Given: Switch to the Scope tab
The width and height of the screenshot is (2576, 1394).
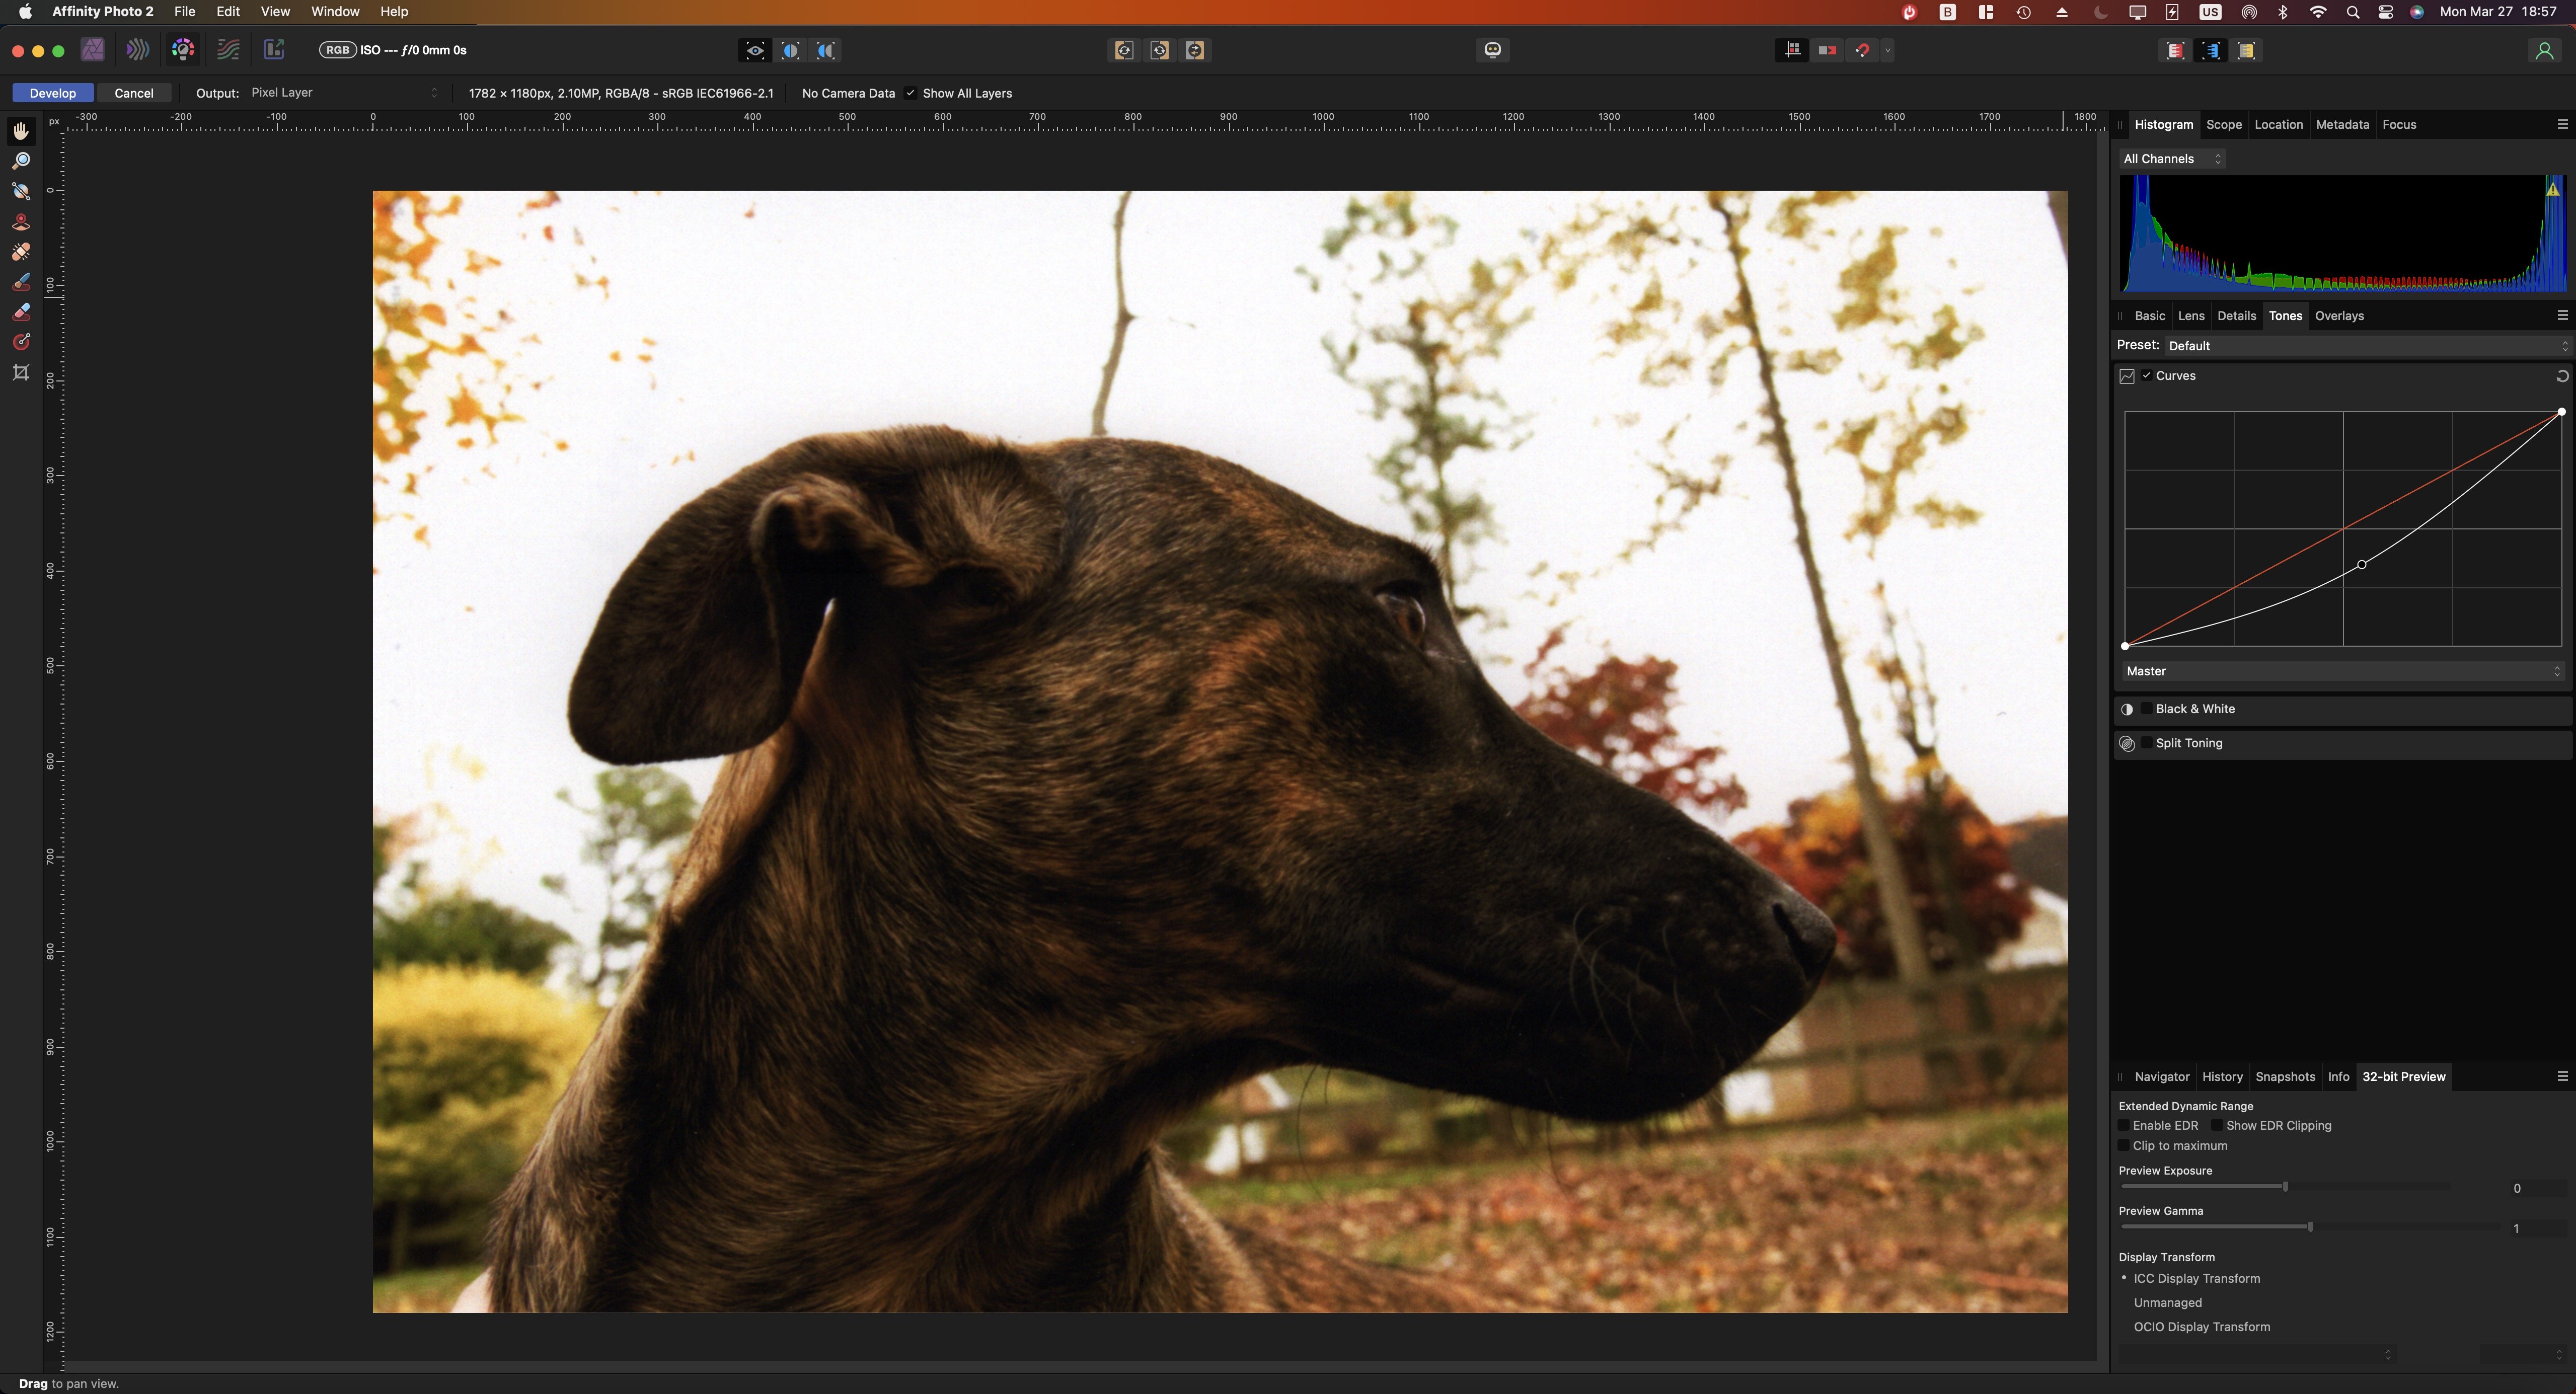Looking at the screenshot, I should 2224,125.
